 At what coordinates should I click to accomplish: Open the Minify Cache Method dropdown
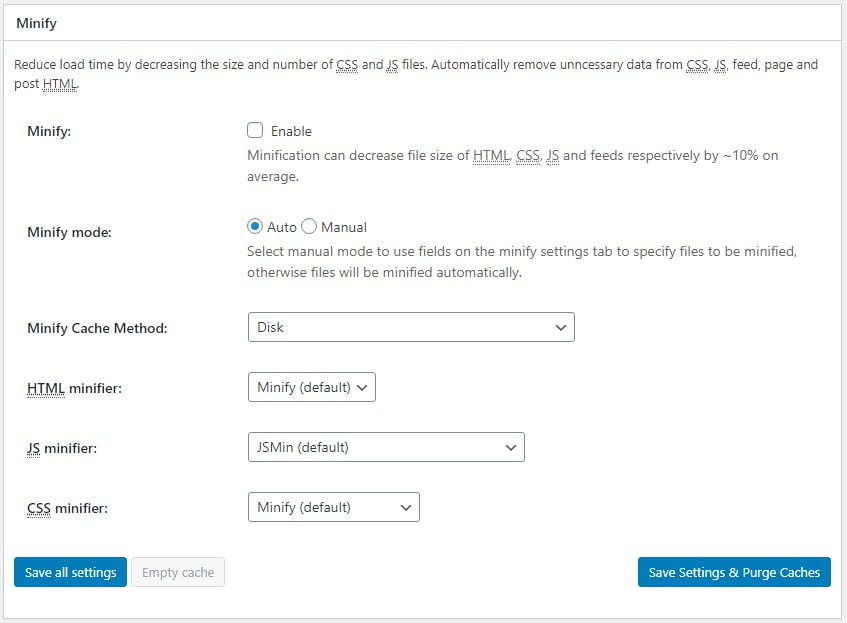(410, 327)
